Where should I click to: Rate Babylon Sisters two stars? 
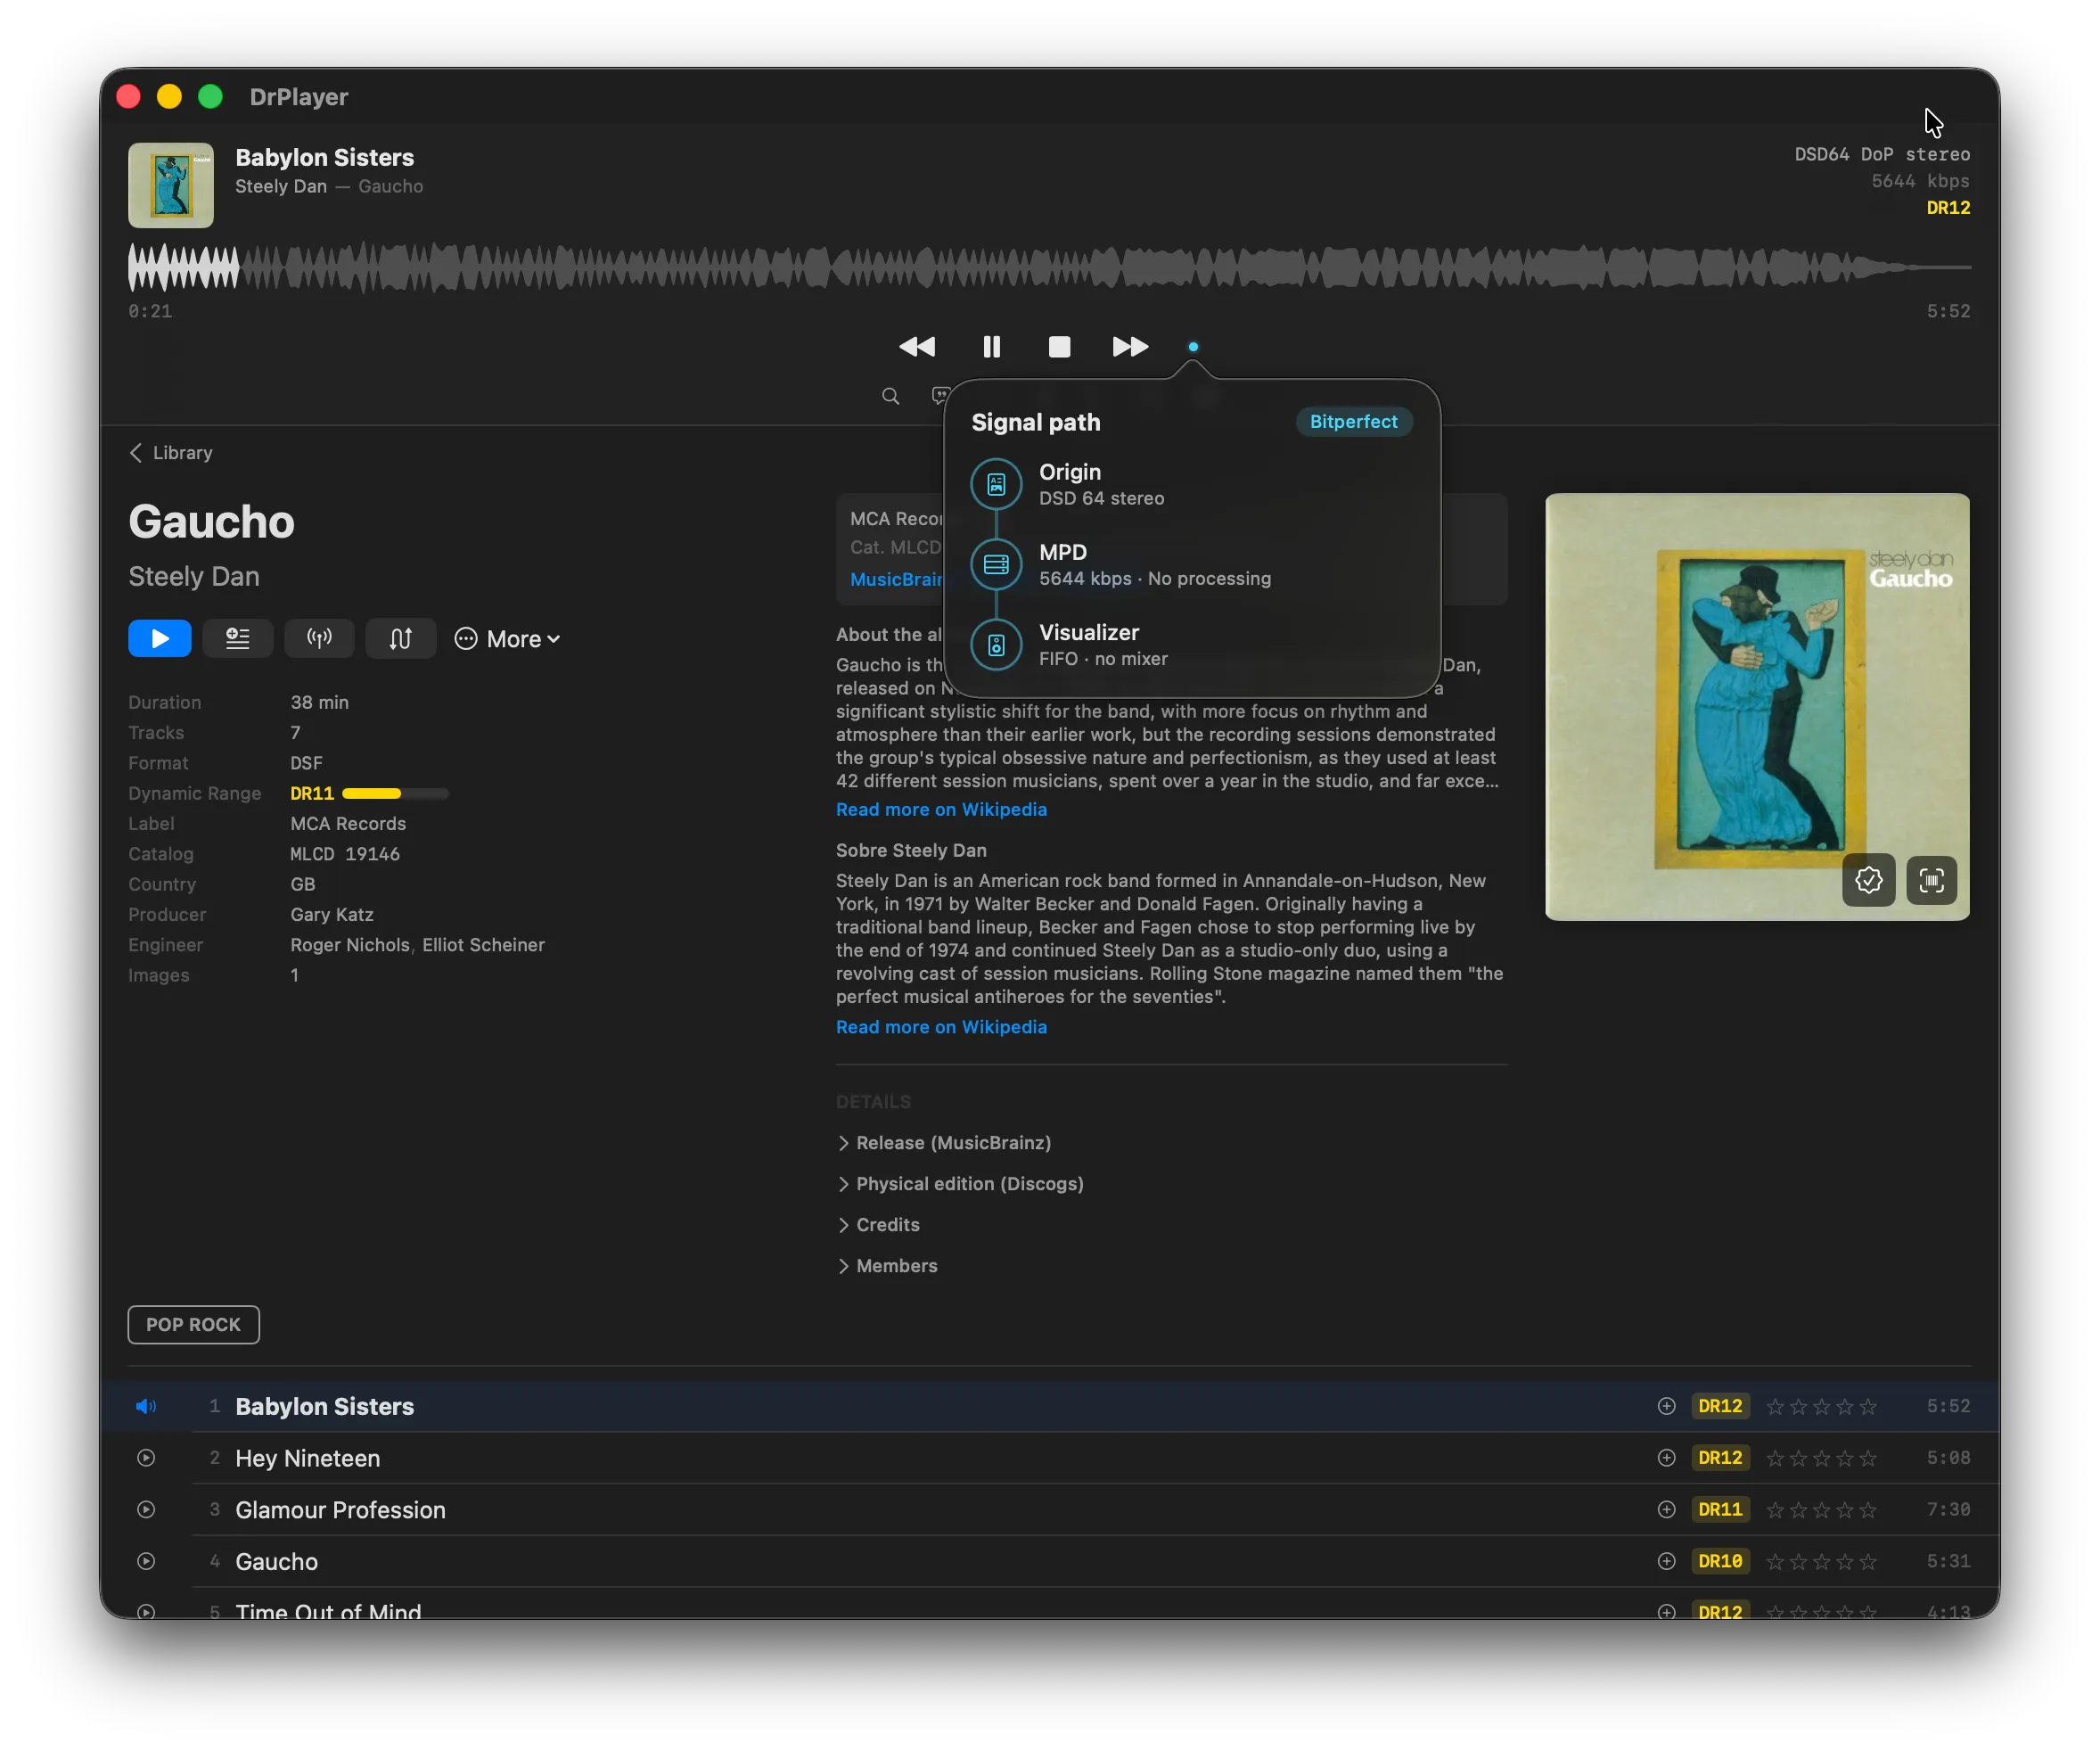coord(1799,1407)
